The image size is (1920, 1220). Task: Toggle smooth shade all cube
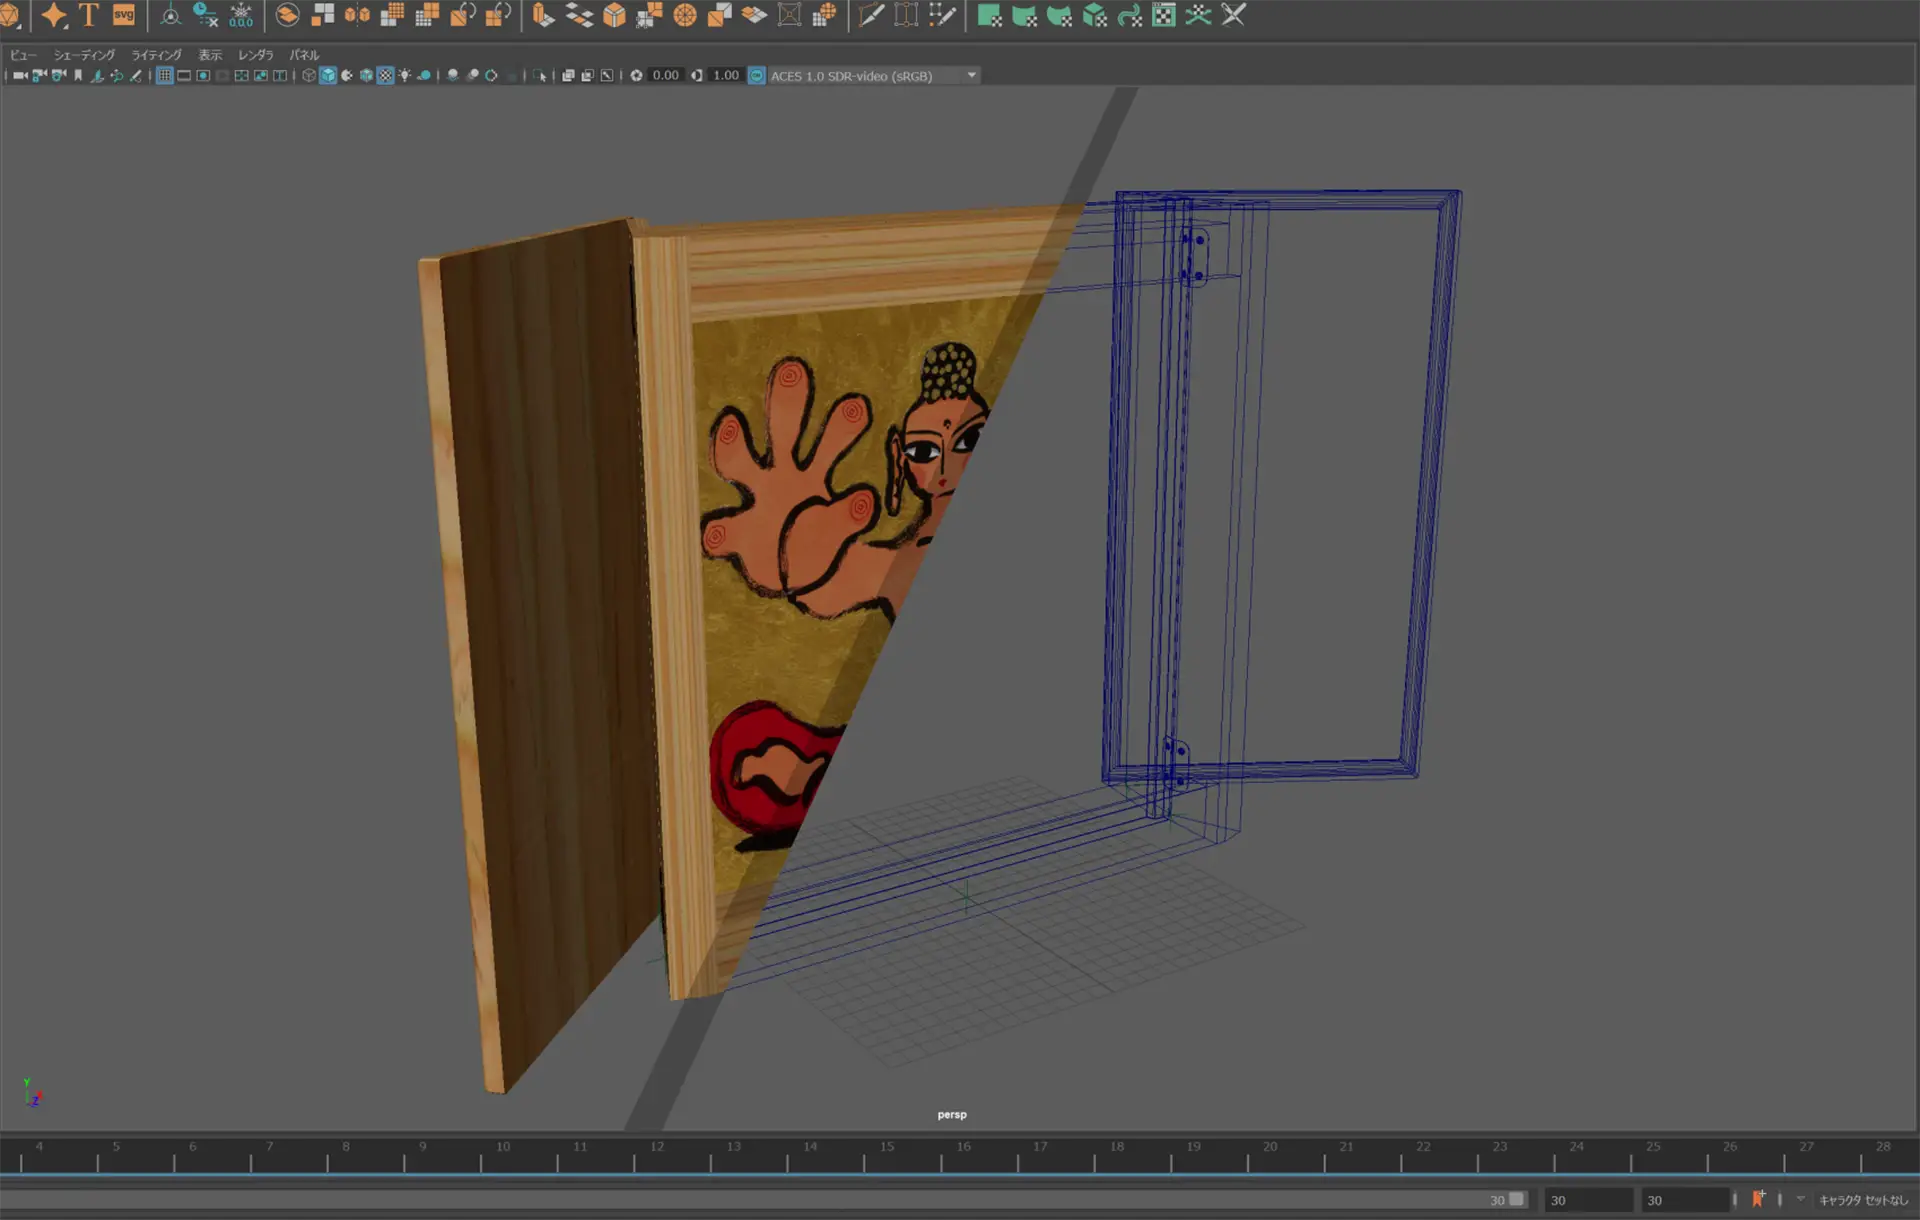click(328, 75)
